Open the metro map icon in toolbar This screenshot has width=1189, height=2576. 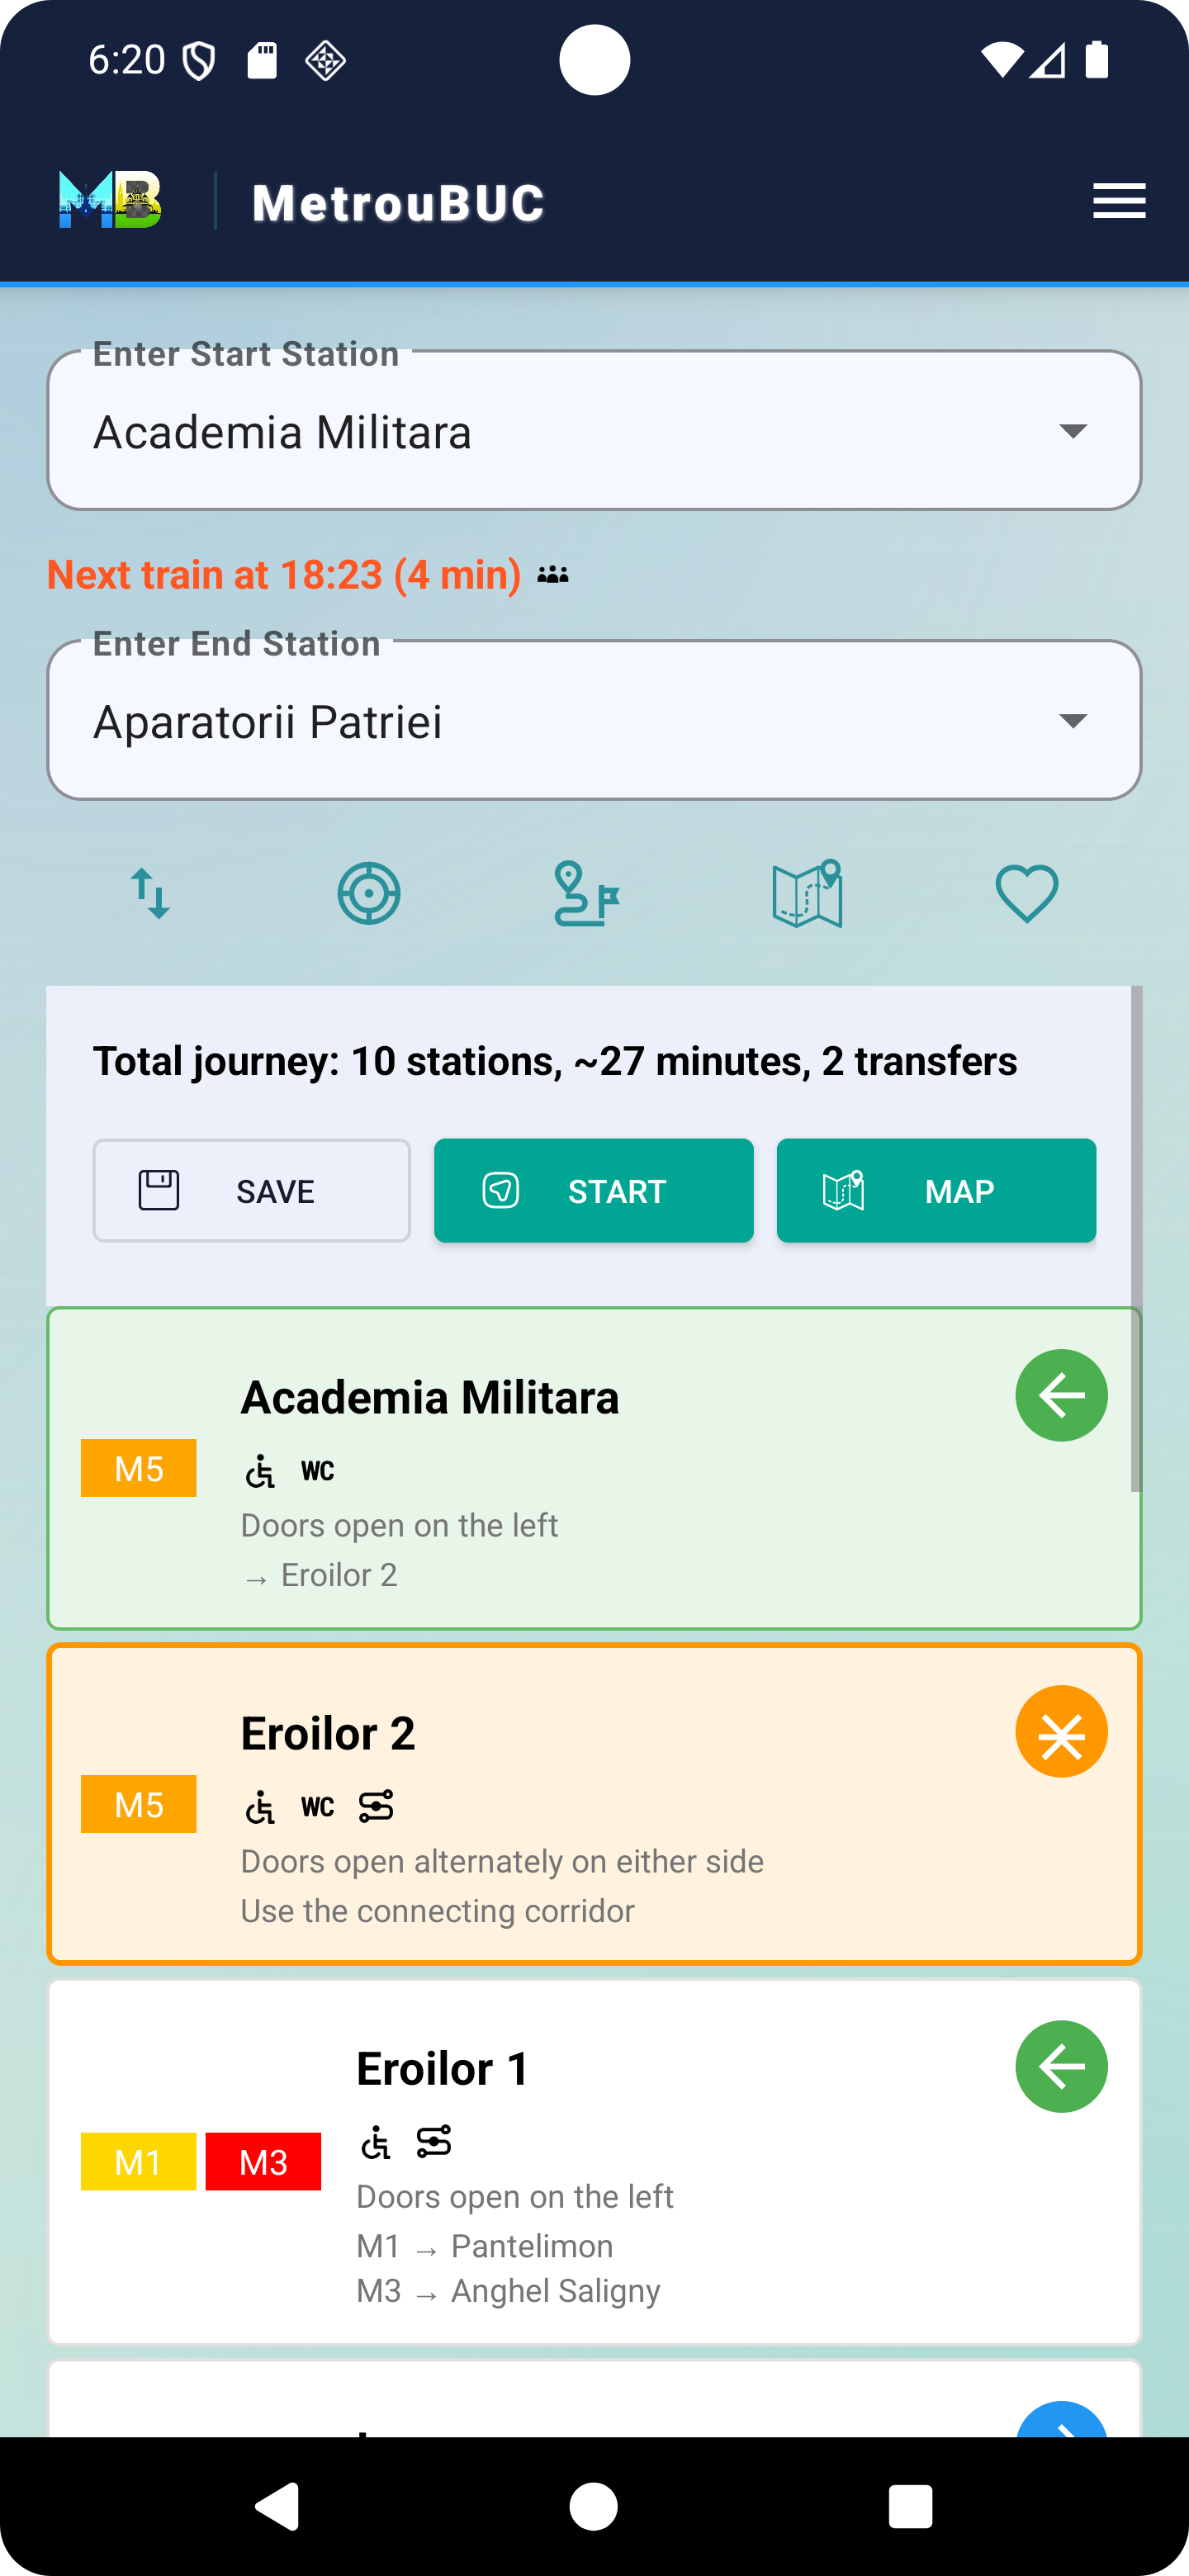(x=807, y=893)
